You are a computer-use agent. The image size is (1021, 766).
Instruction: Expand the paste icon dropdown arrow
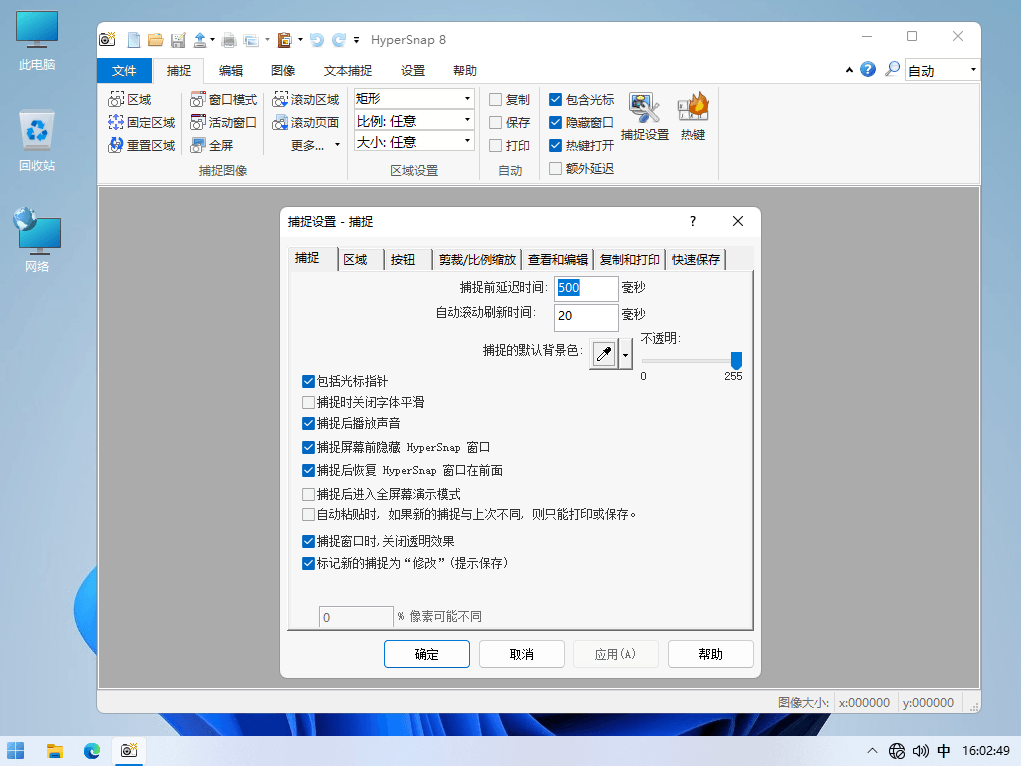(300, 40)
